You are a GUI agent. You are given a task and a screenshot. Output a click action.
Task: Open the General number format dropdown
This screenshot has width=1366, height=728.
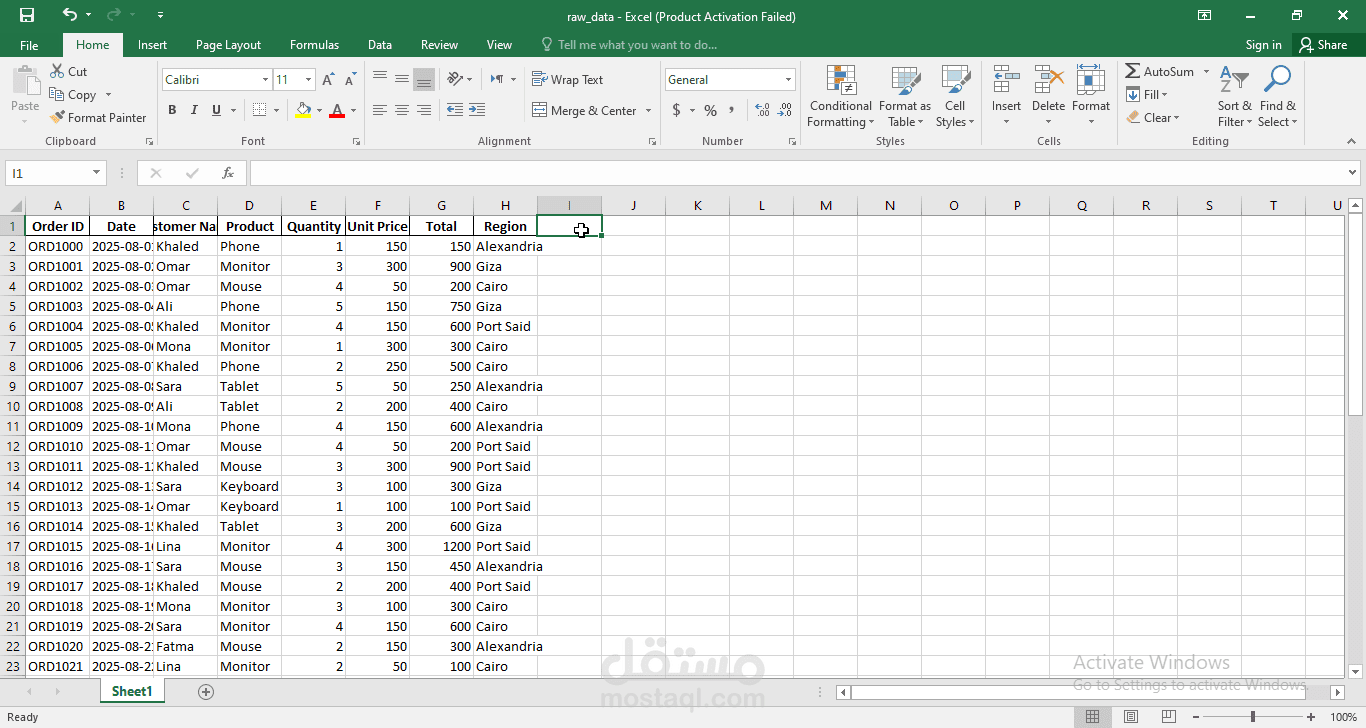point(788,80)
